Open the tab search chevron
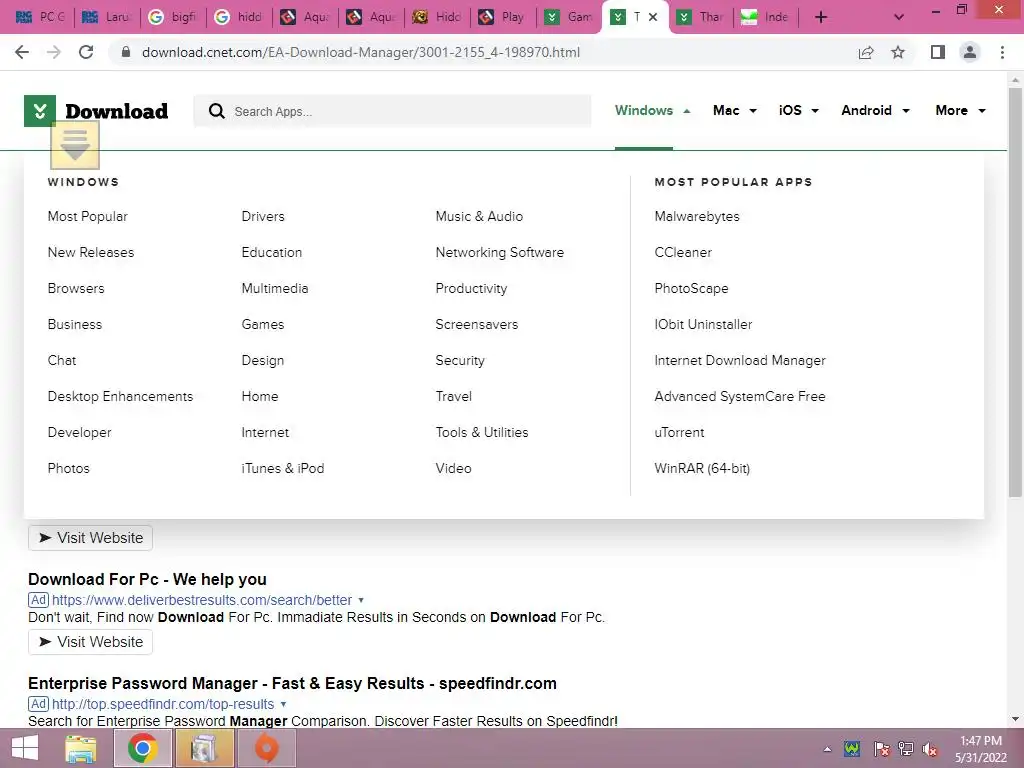Viewport: 1024px width, 768px height. pos(899,17)
